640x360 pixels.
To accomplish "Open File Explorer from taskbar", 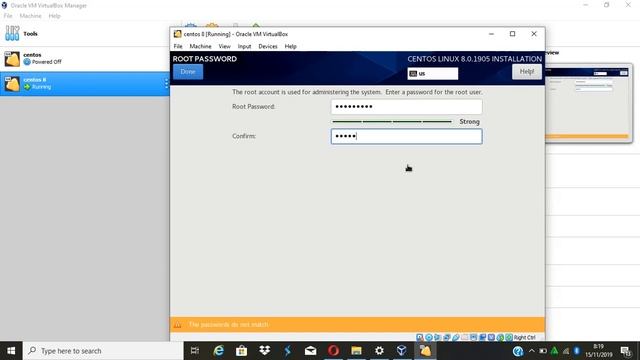I will pos(356,351).
